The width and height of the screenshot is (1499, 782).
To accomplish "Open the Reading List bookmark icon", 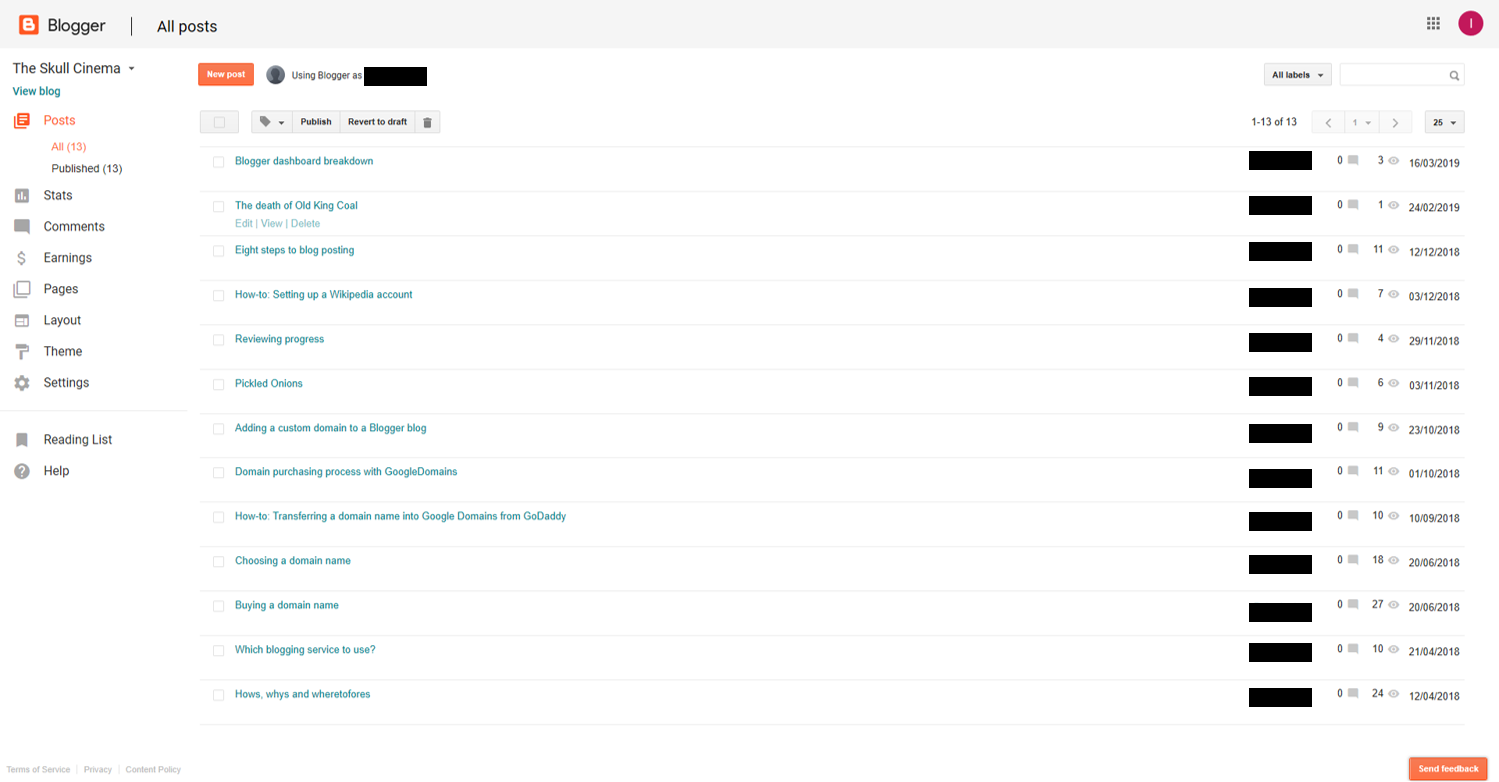I will pyautogui.click(x=22, y=439).
